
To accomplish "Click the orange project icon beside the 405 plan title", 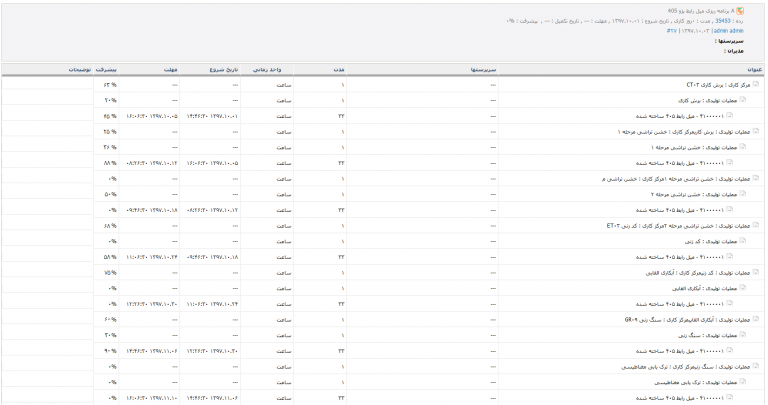I will click(740, 11).
